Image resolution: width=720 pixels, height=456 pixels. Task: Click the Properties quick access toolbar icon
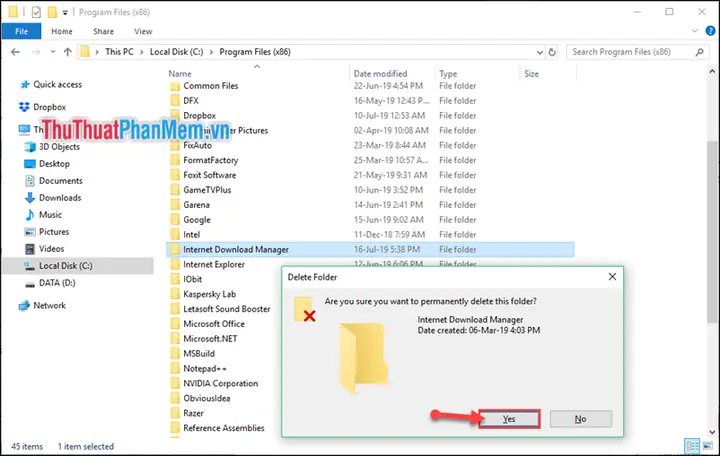[x=36, y=12]
